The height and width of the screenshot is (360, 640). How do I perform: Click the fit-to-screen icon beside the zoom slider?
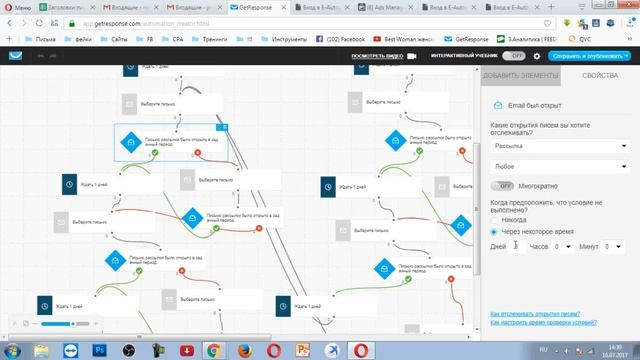(26, 324)
